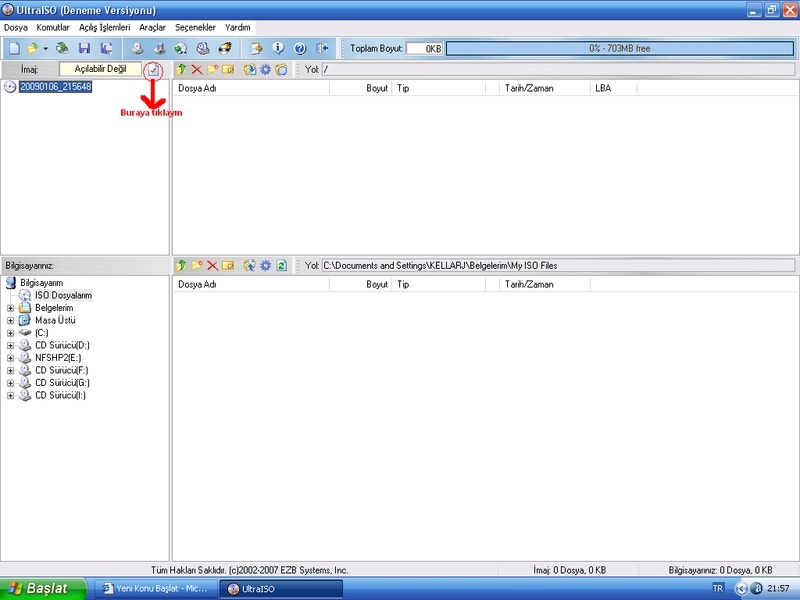Click the Convert image icon

[181, 48]
